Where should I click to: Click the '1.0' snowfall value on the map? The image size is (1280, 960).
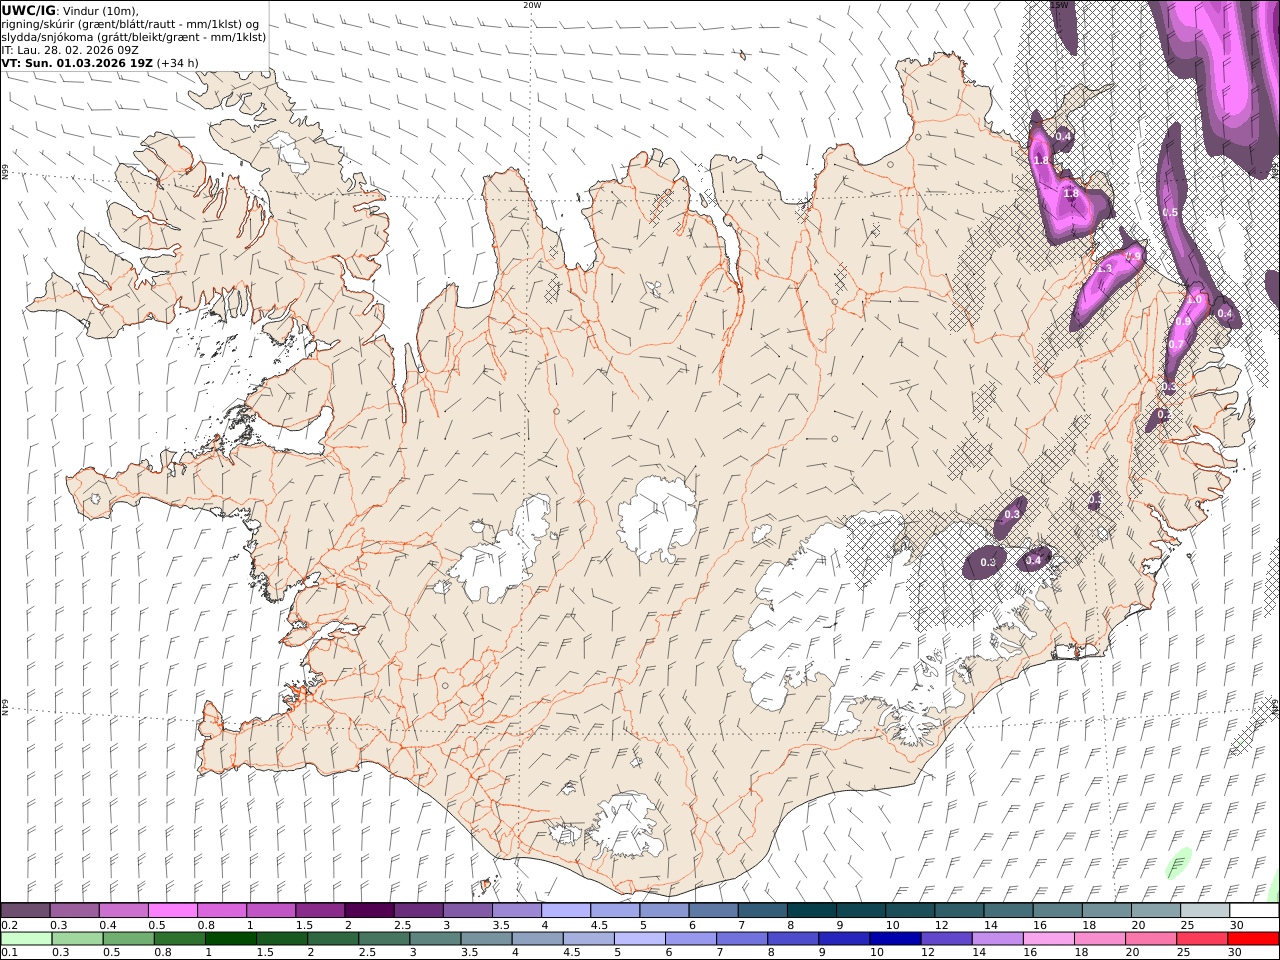(1194, 300)
